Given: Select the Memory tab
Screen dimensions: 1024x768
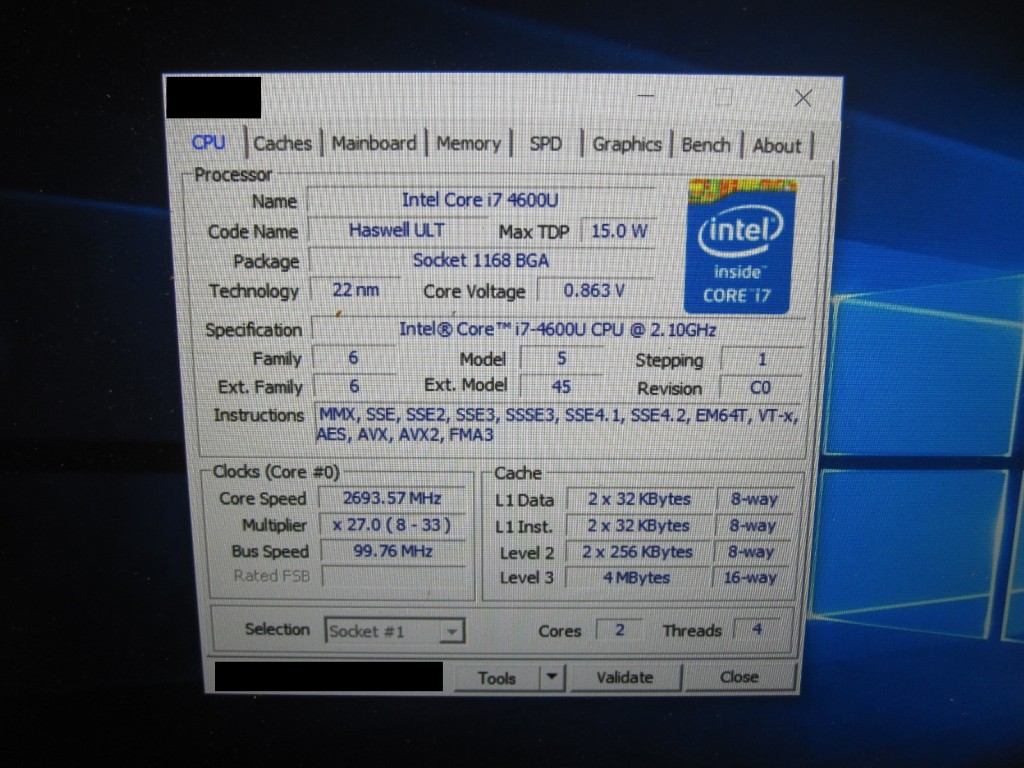Looking at the screenshot, I should click(x=468, y=143).
